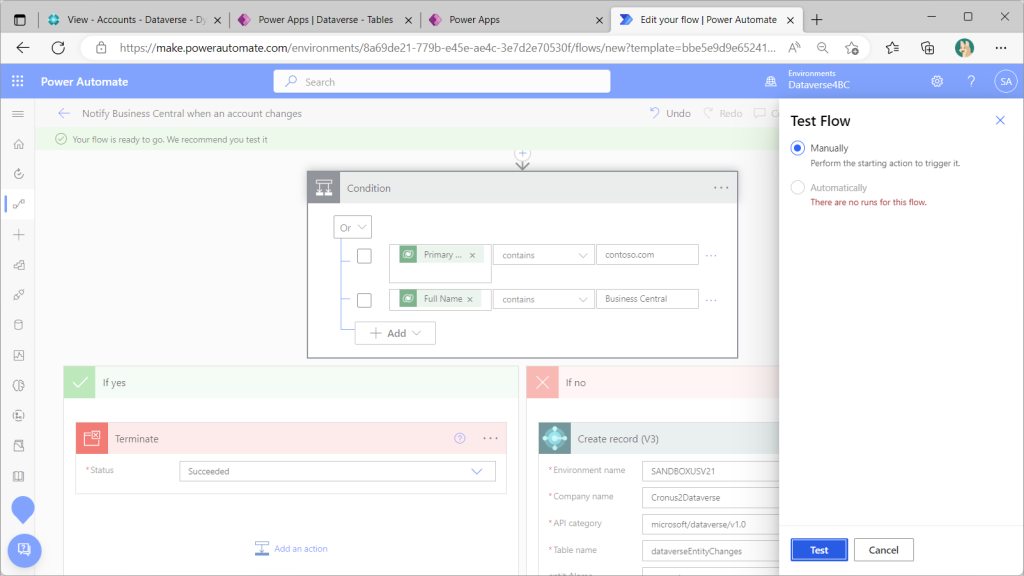Click Add an action link

pyautogui.click(x=291, y=549)
